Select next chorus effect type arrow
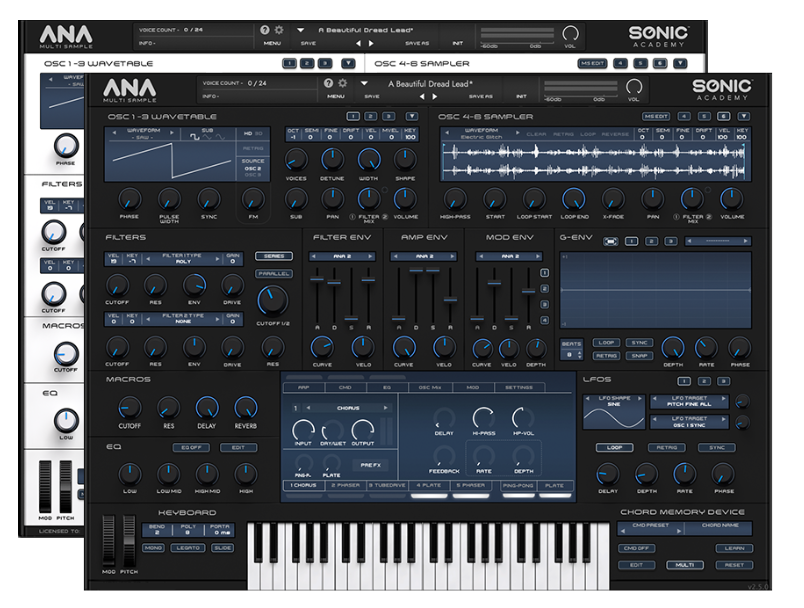 pyautogui.click(x=386, y=408)
